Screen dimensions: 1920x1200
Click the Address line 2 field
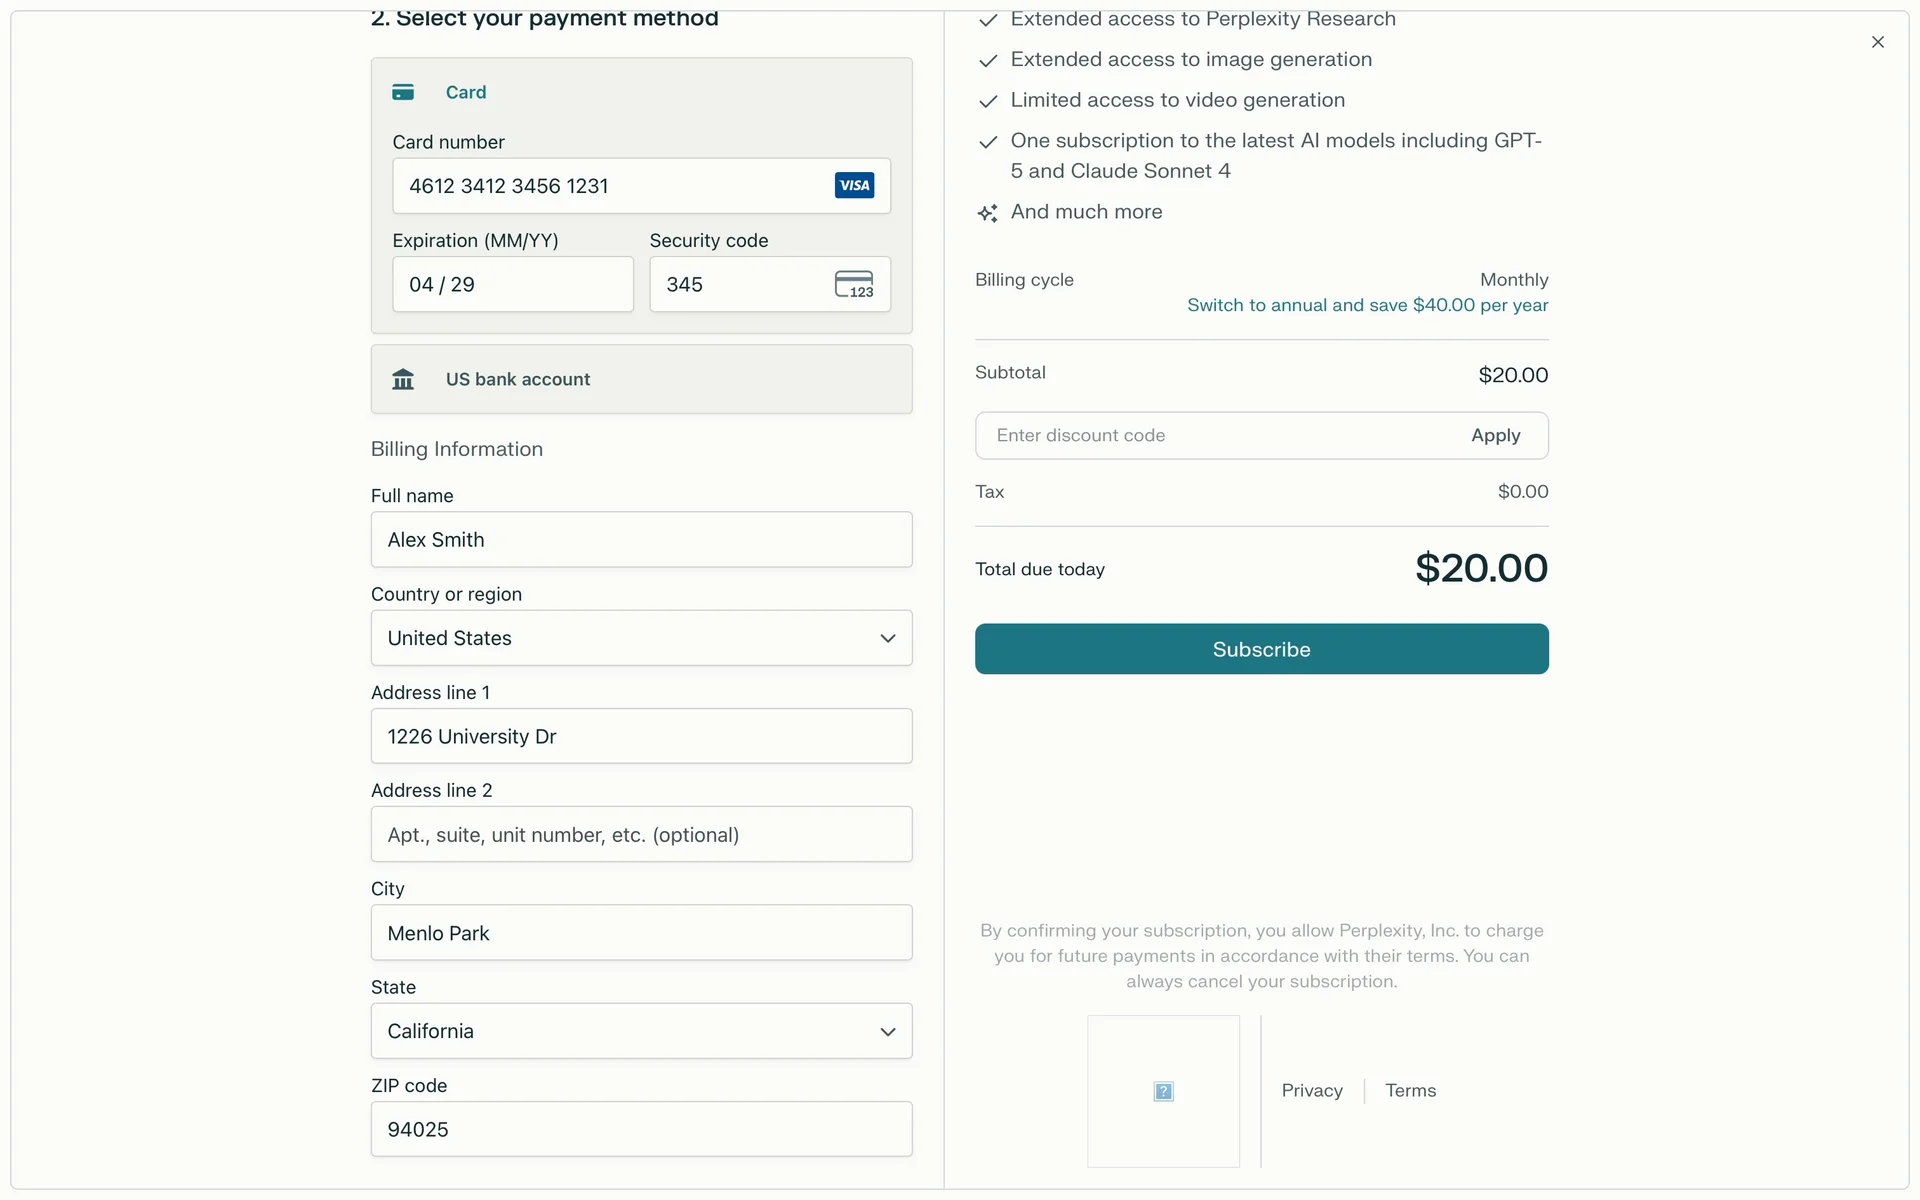(641, 835)
